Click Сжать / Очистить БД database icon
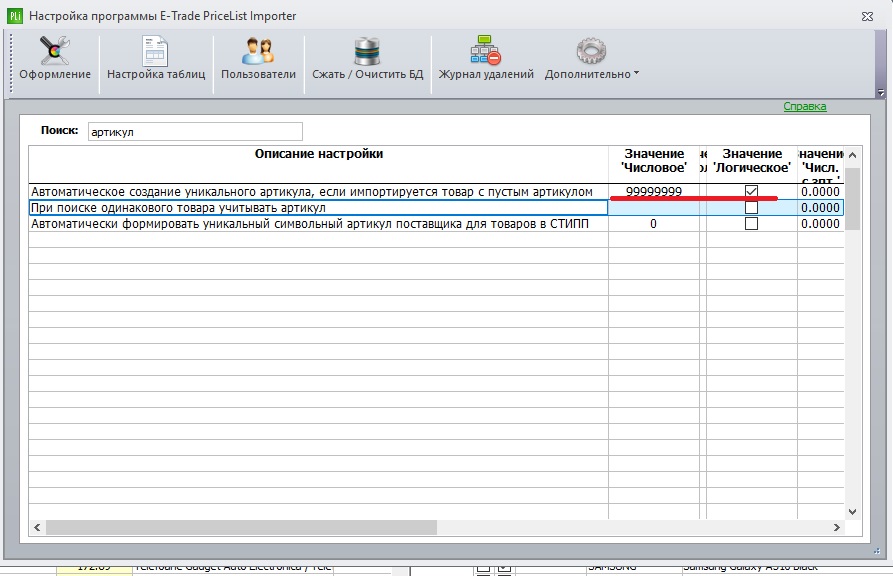Screen dimensions: 893x576 [x=367, y=51]
